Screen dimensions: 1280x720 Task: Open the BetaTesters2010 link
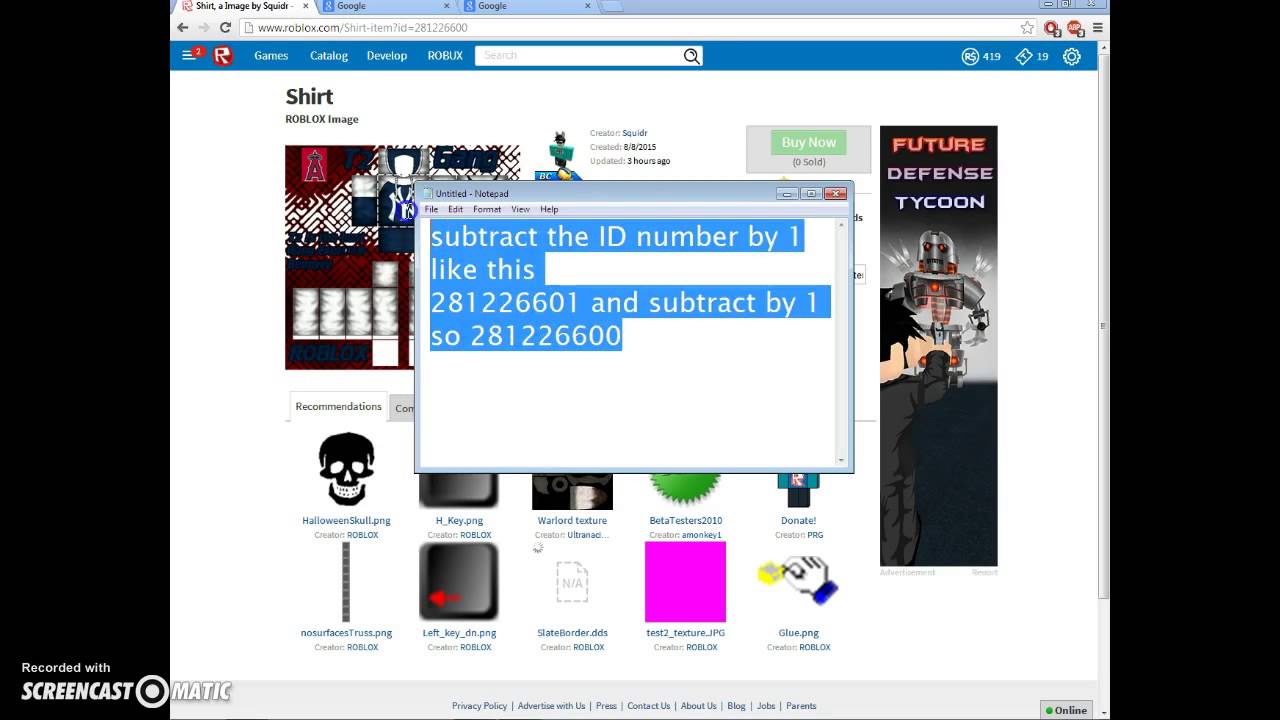685,521
